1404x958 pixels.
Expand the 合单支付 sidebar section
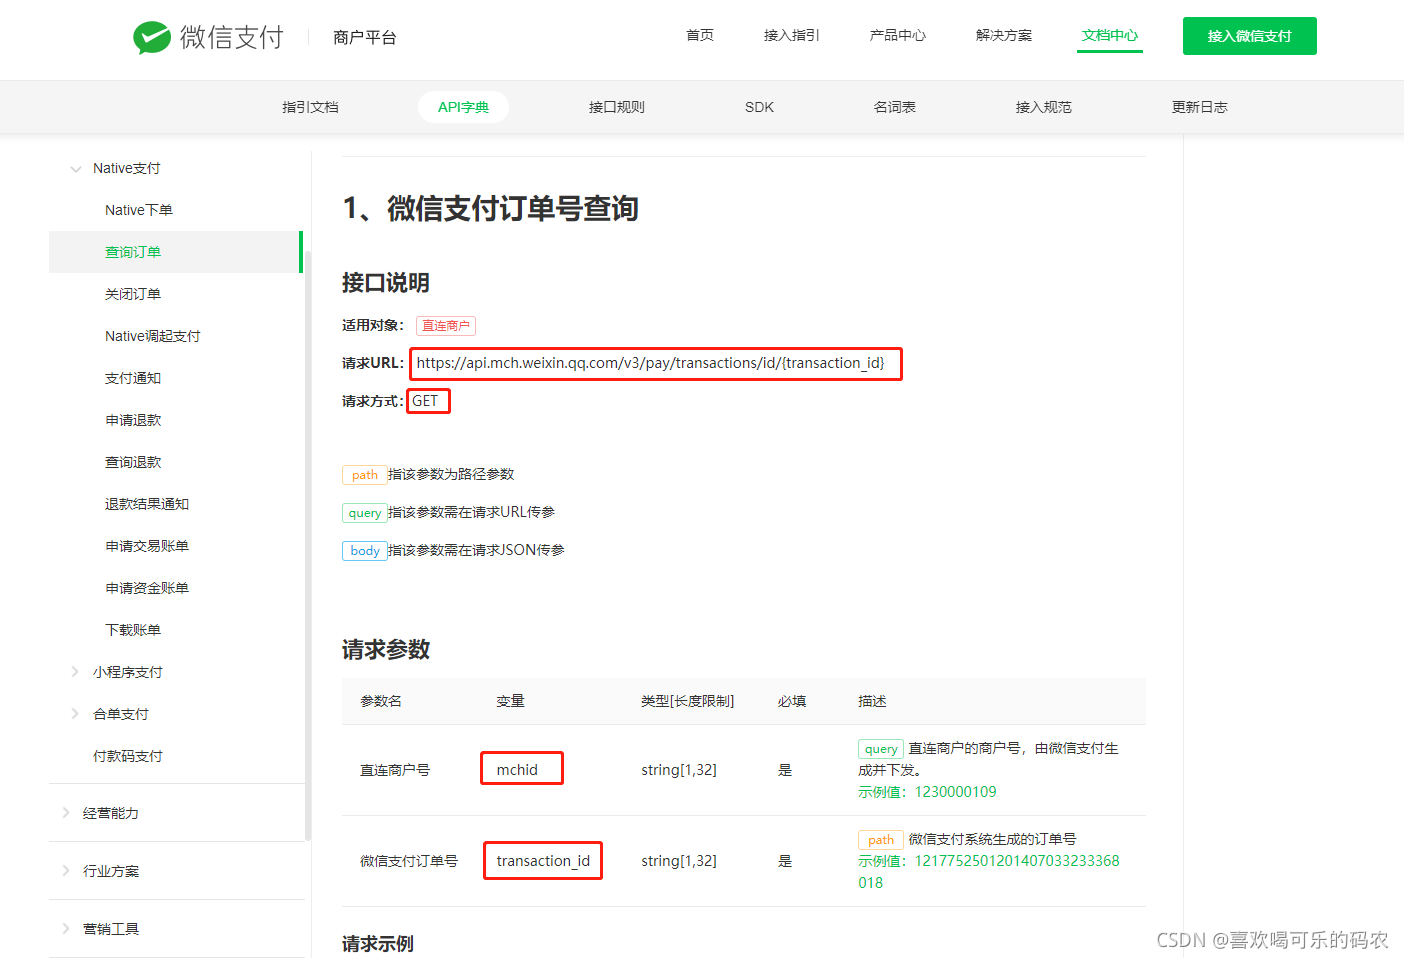coord(75,713)
